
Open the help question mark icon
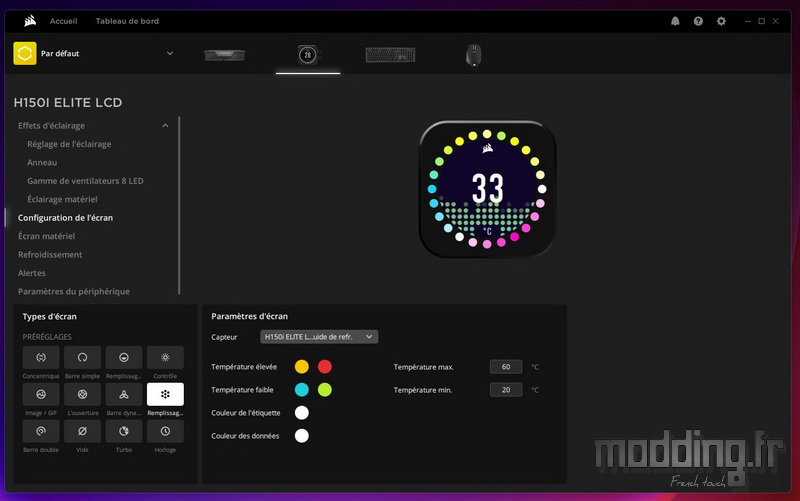698,21
